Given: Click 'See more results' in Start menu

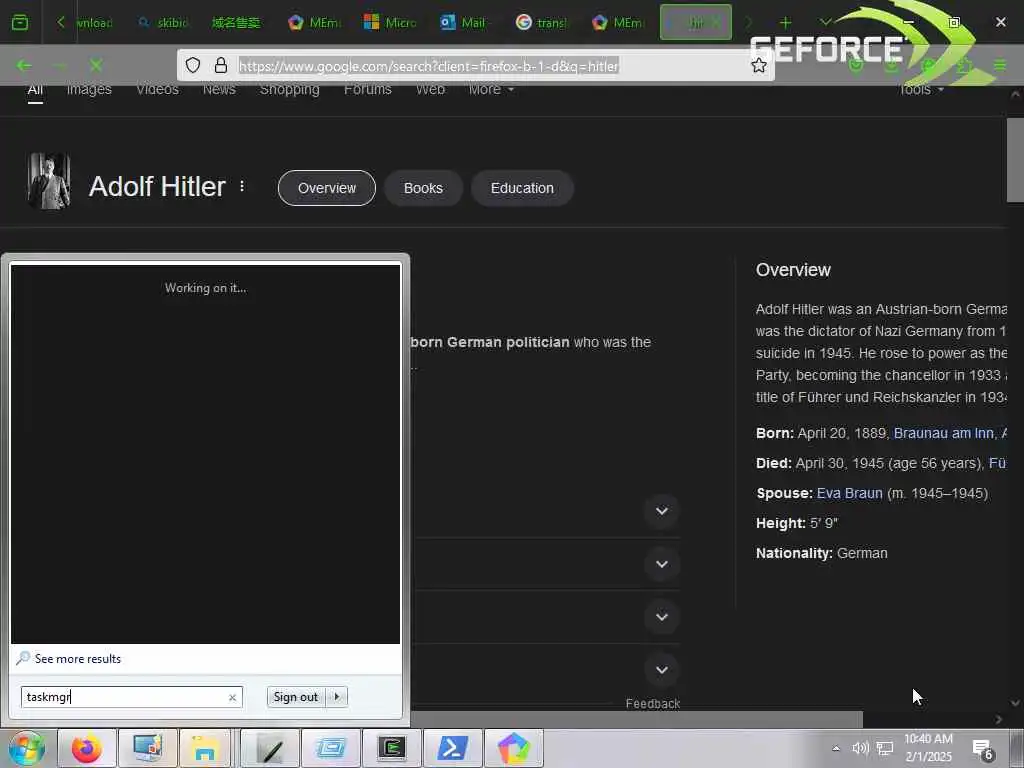Looking at the screenshot, I should point(78,659).
